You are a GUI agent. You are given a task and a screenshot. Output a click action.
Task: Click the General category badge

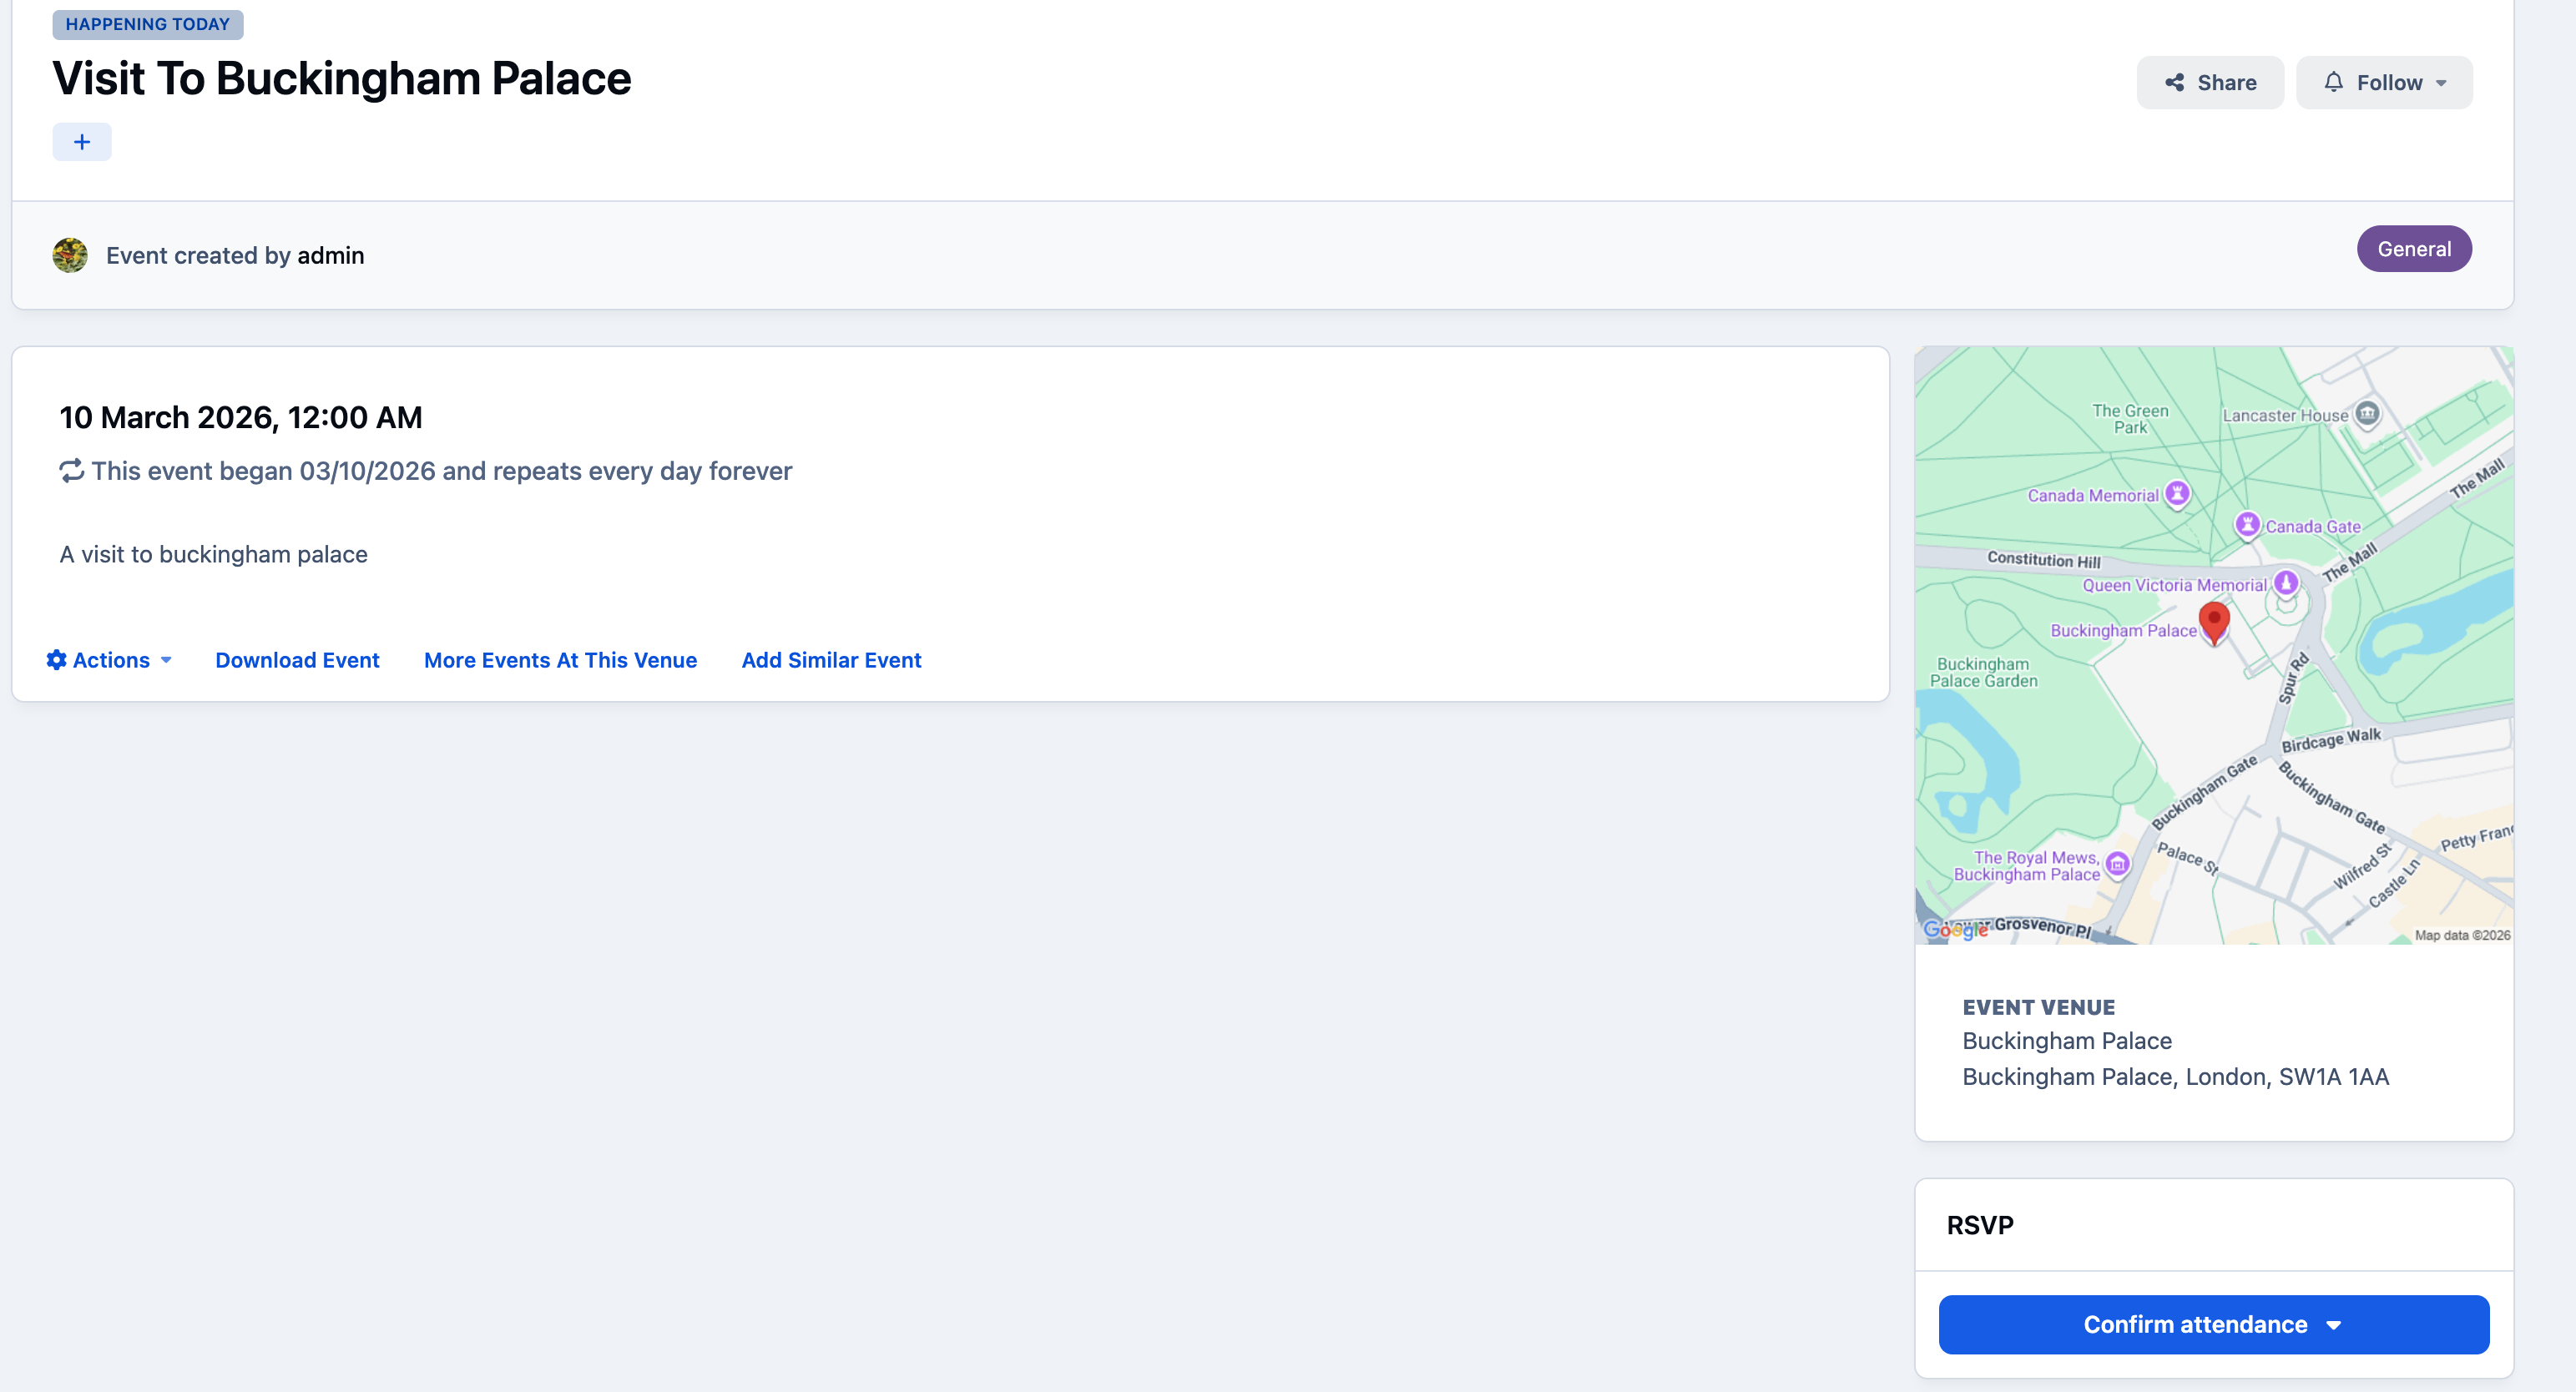(x=2414, y=249)
